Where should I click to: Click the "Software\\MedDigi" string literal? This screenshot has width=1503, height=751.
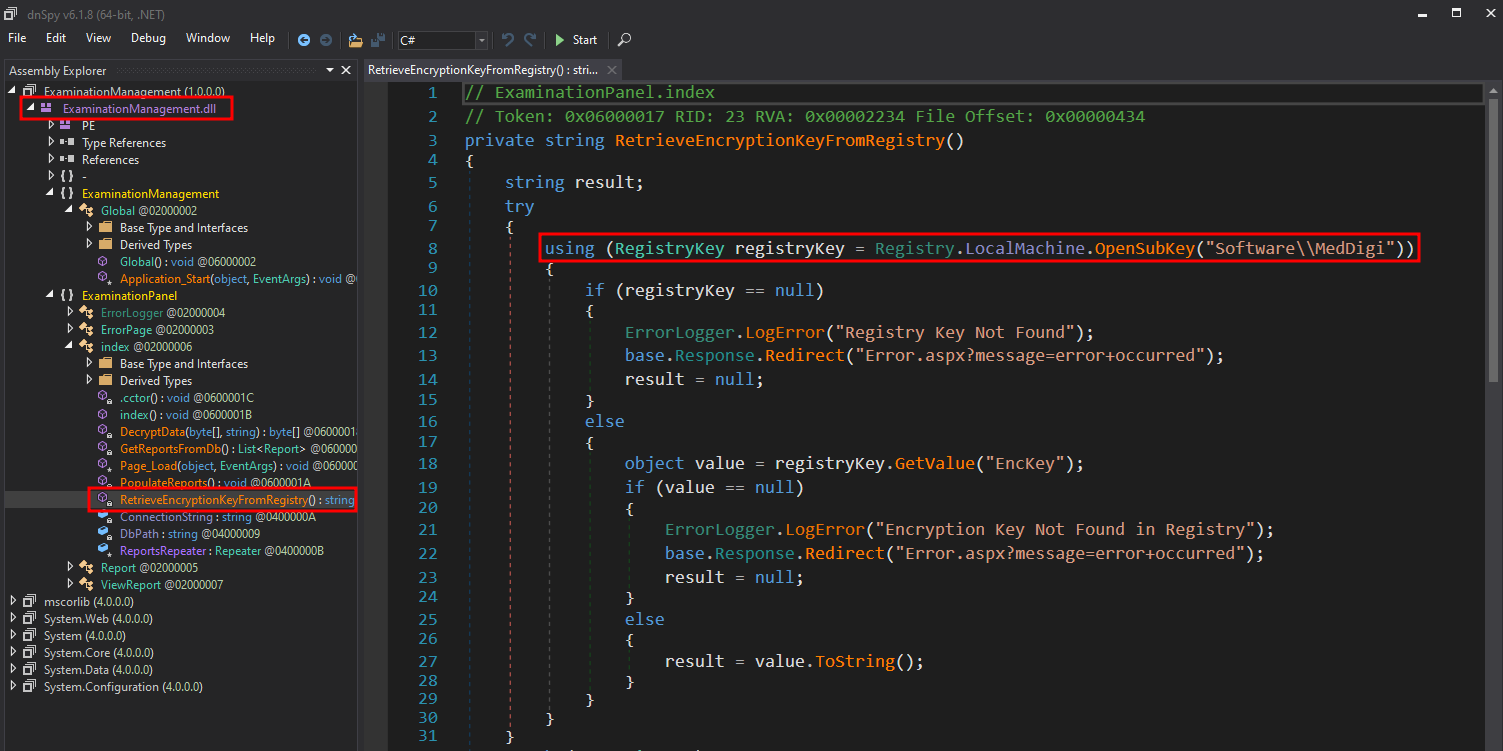(x=1300, y=248)
